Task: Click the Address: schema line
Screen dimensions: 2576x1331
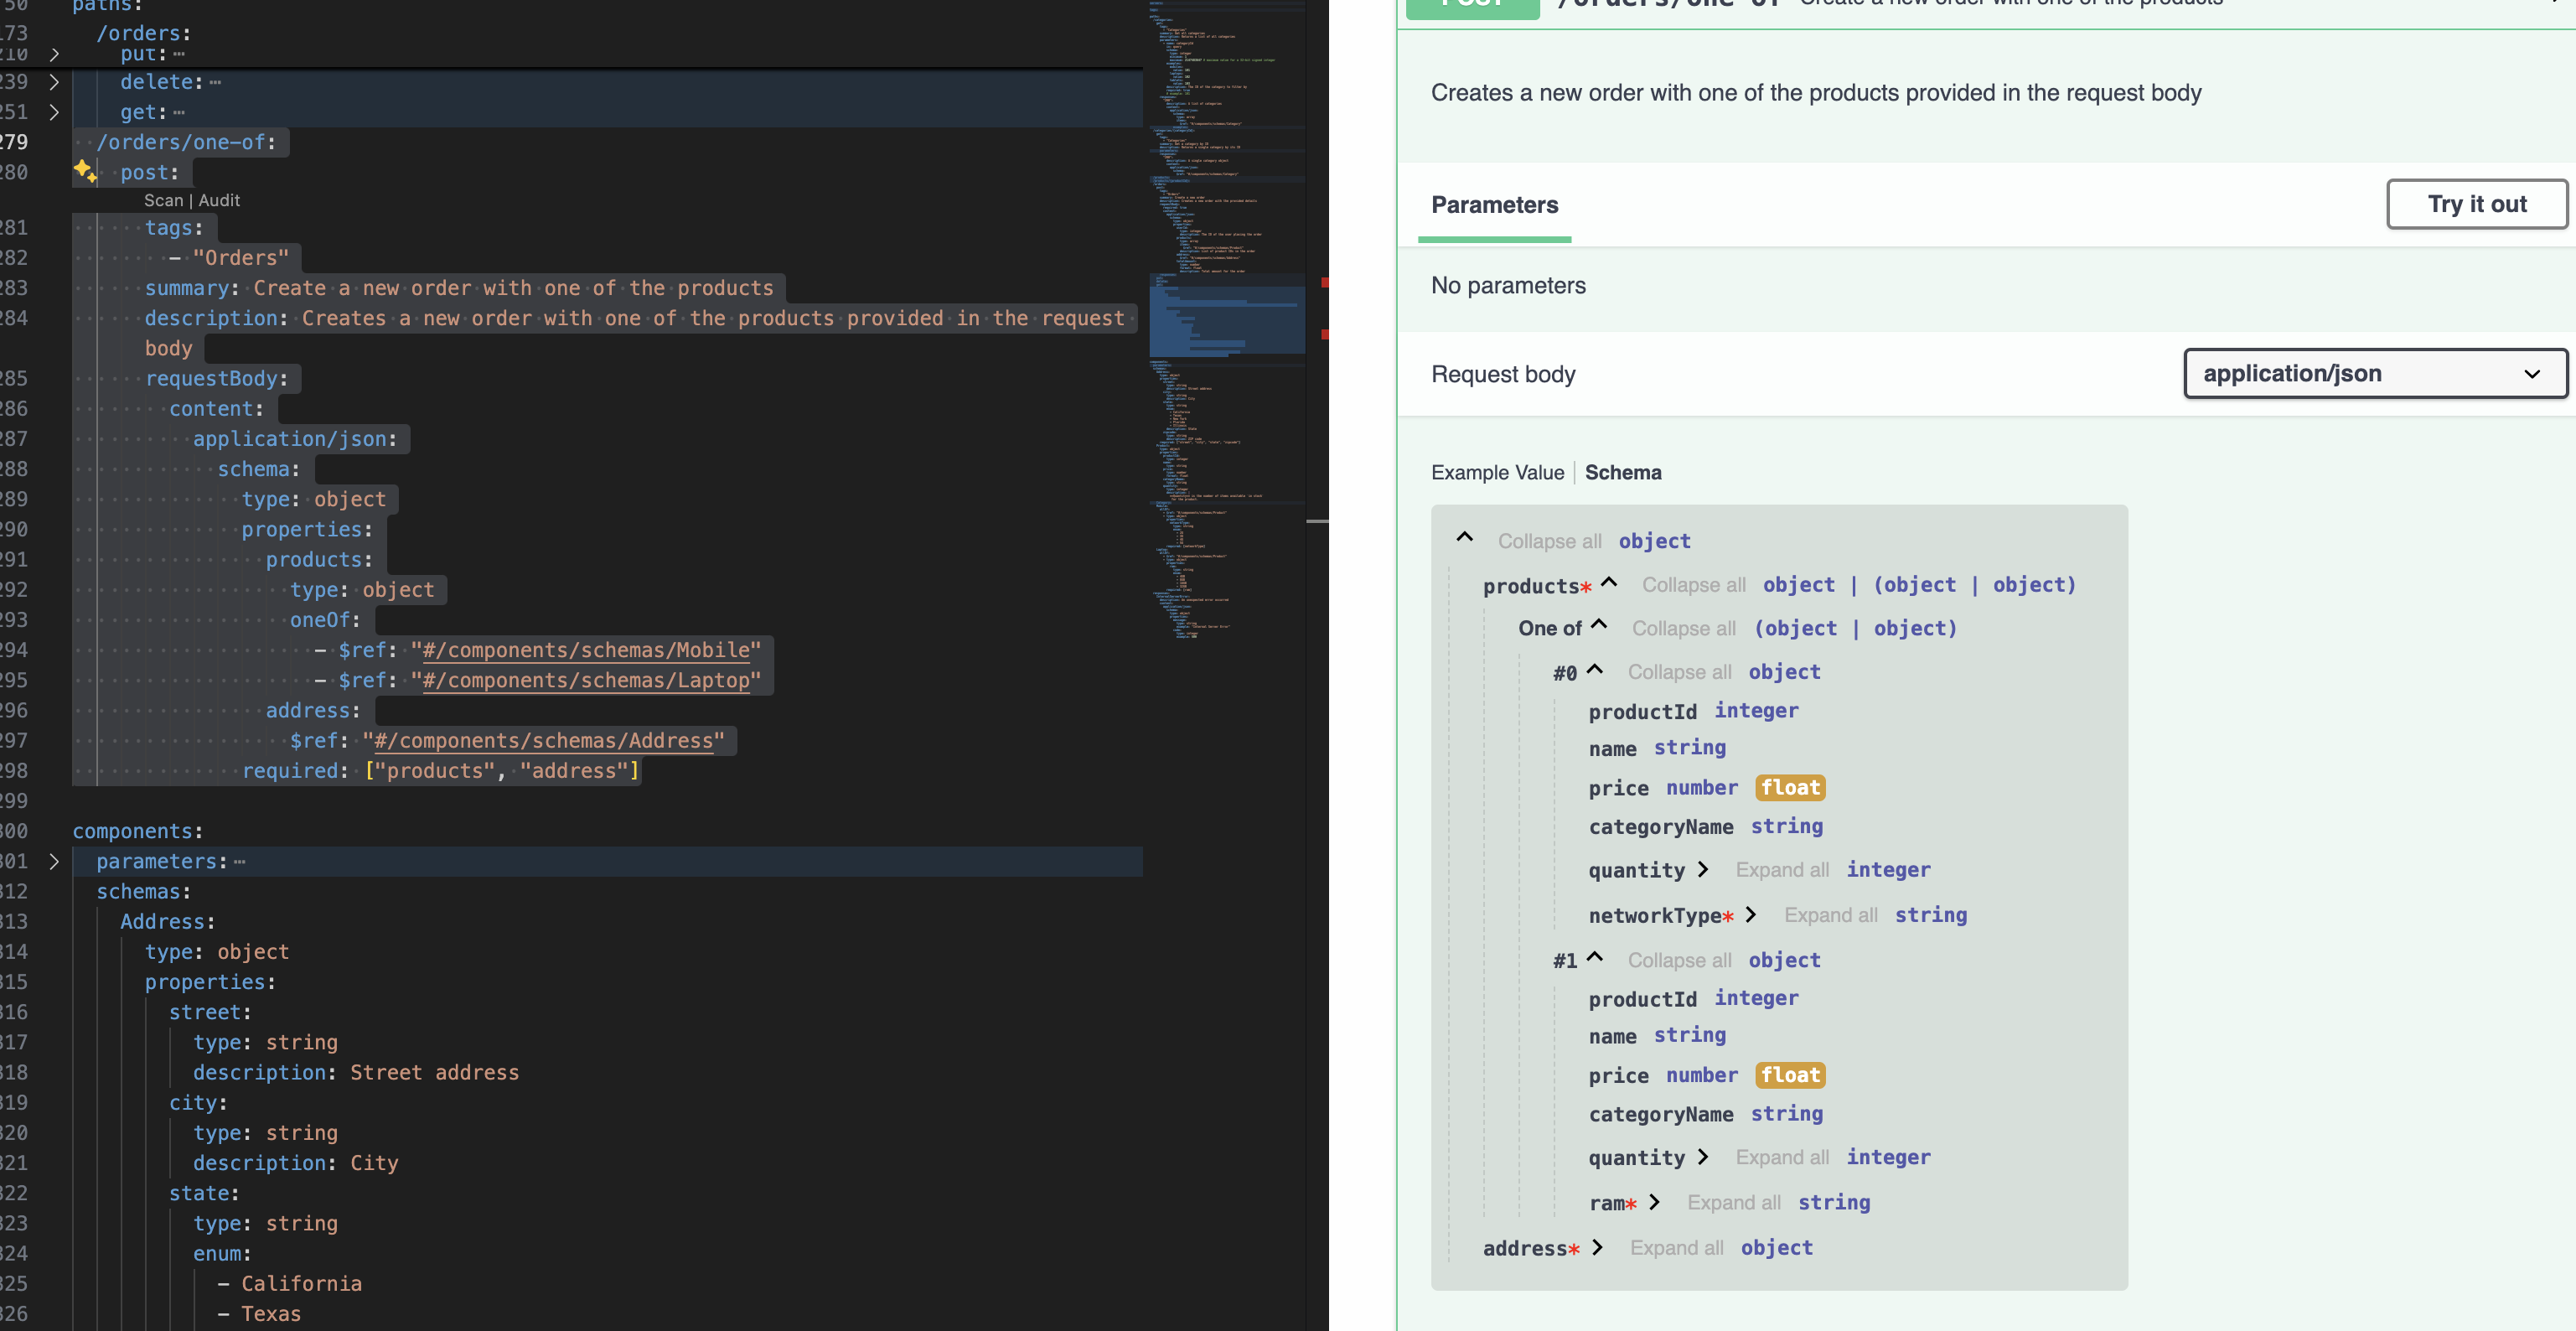Action: pyautogui.click(x=167, y=921)
